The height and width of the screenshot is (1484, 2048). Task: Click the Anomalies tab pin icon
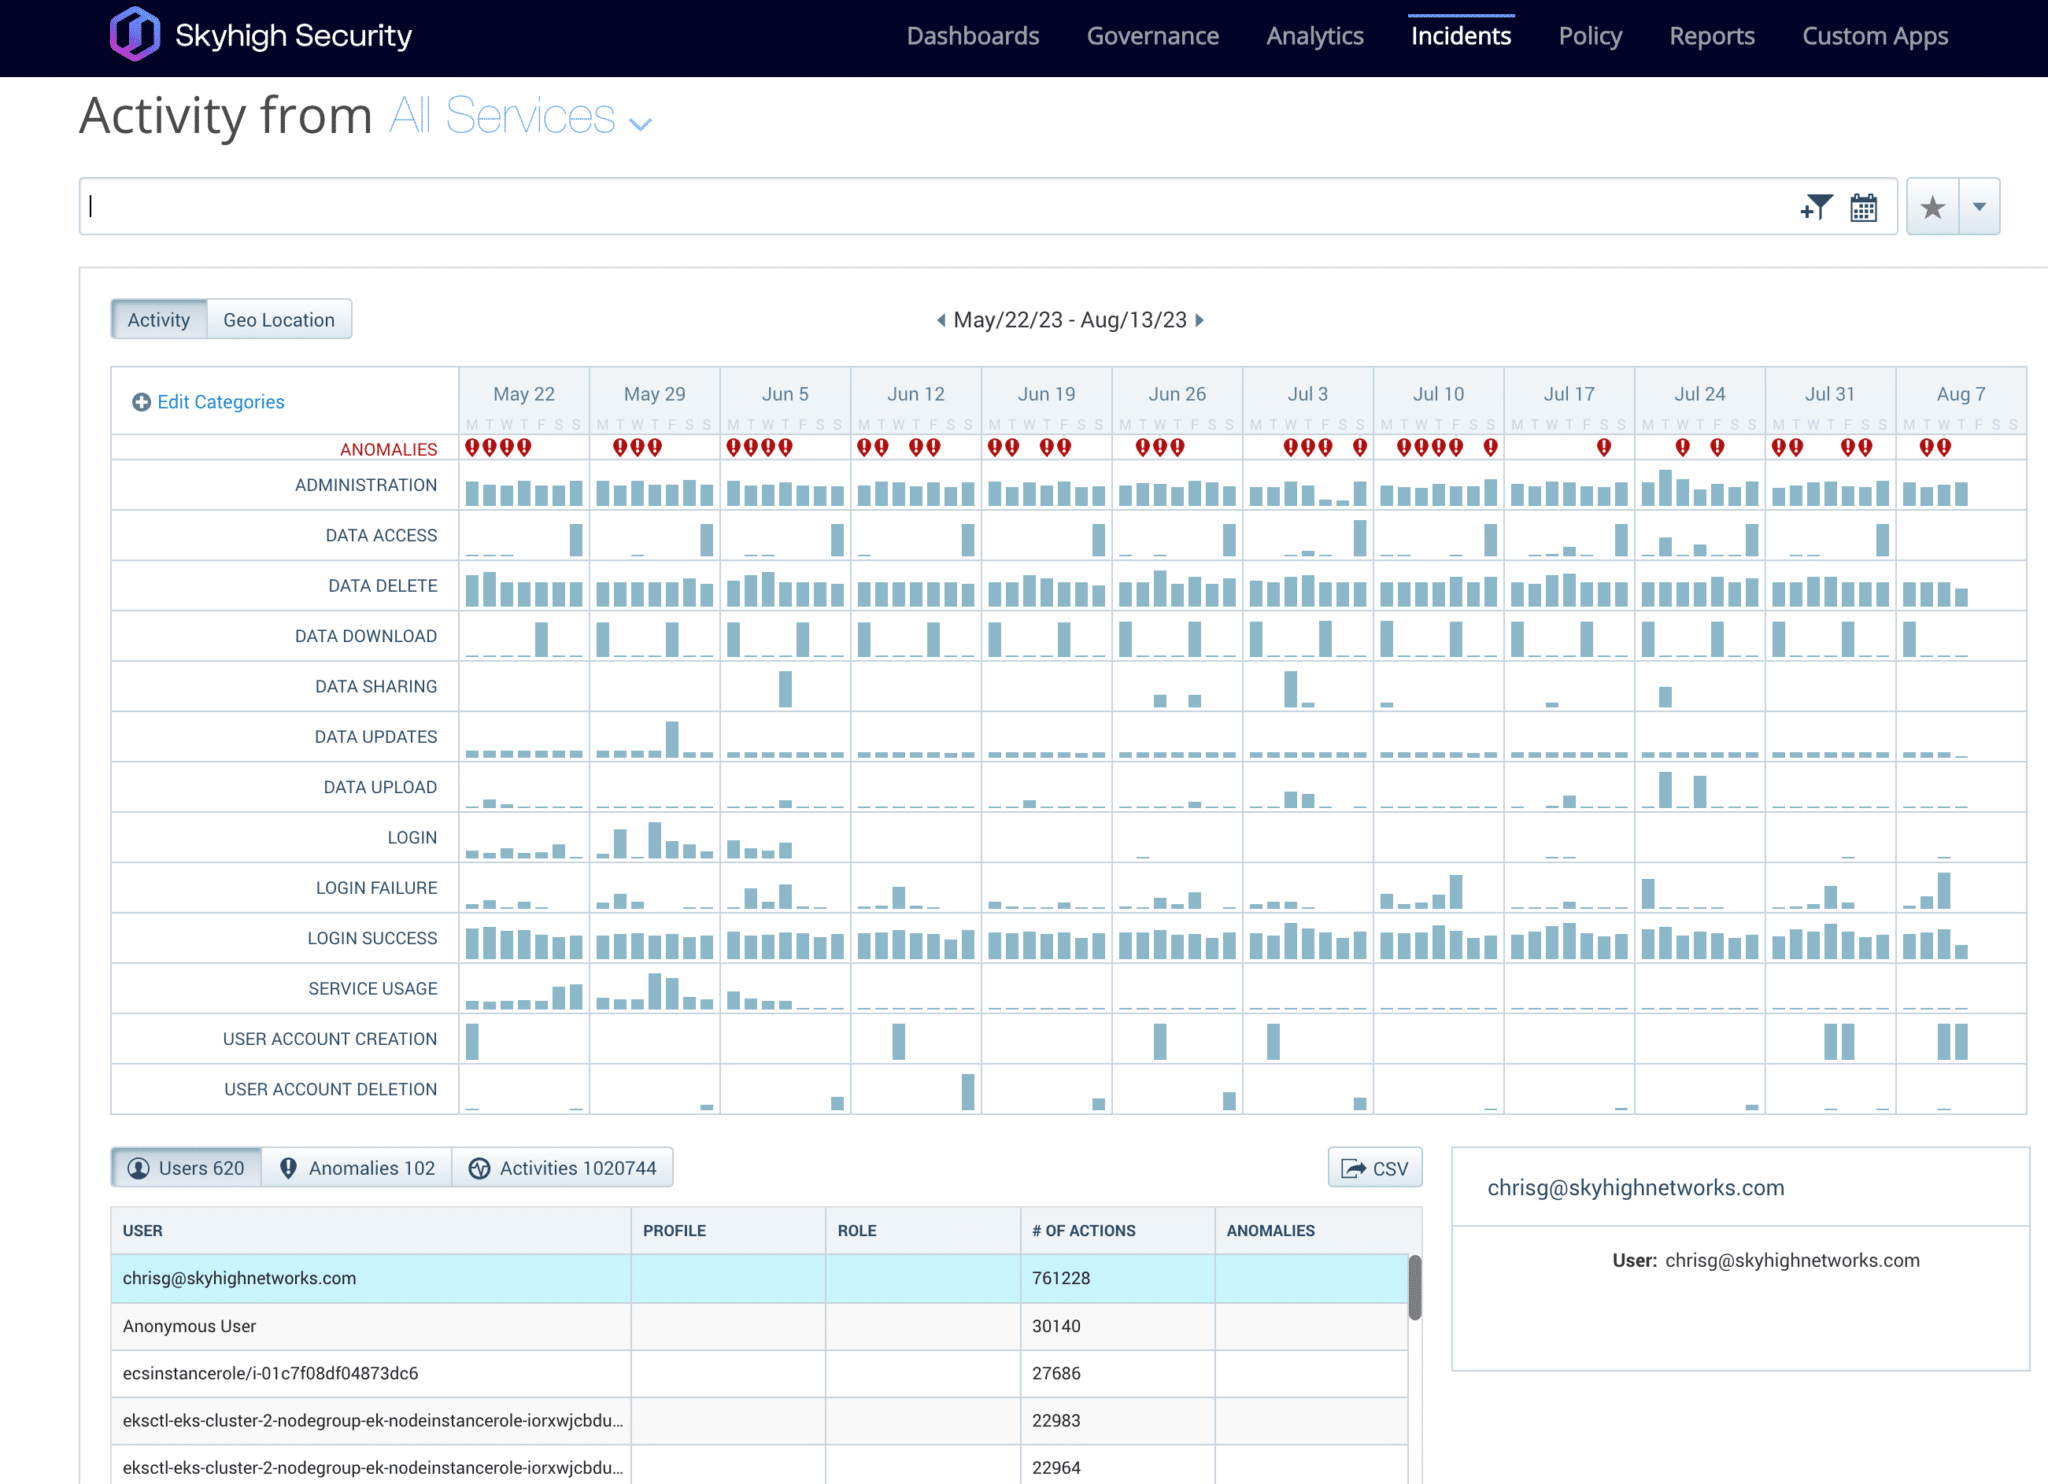[x=289, y=1167]
